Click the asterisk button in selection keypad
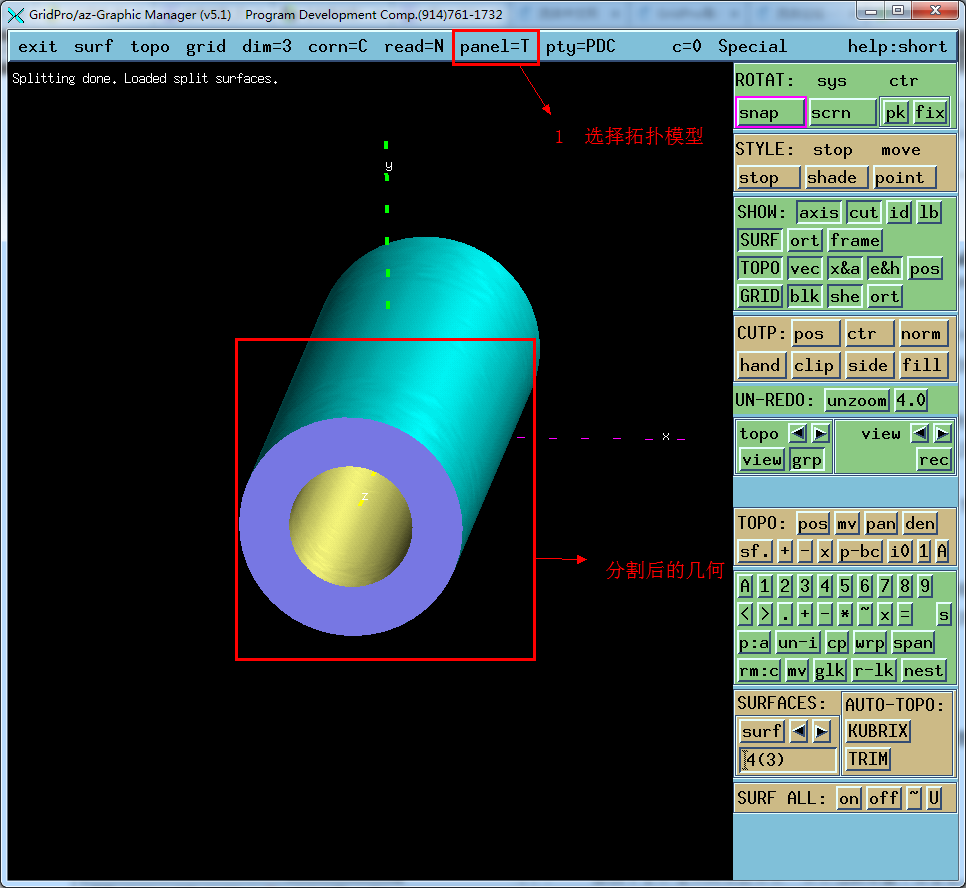Viewport: 966px width, 888px height. [845, 614]
